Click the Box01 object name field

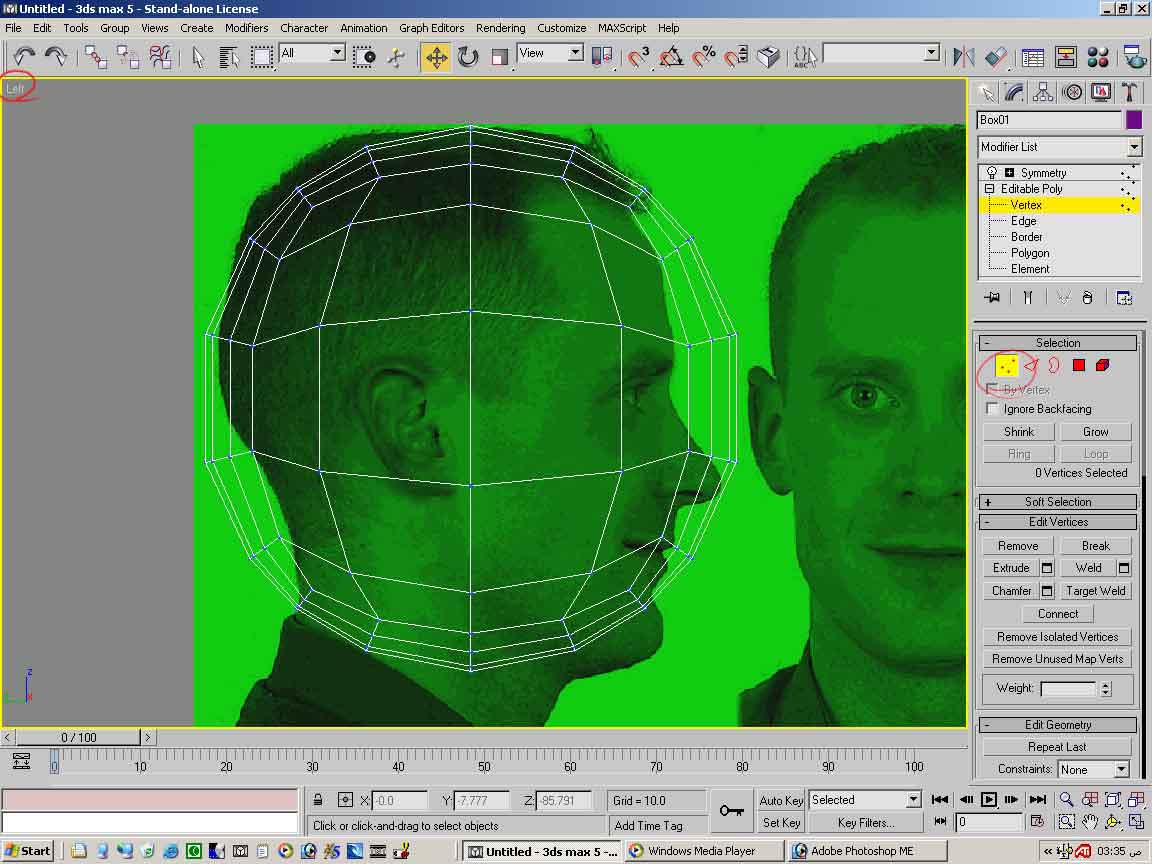(1049, 120)
